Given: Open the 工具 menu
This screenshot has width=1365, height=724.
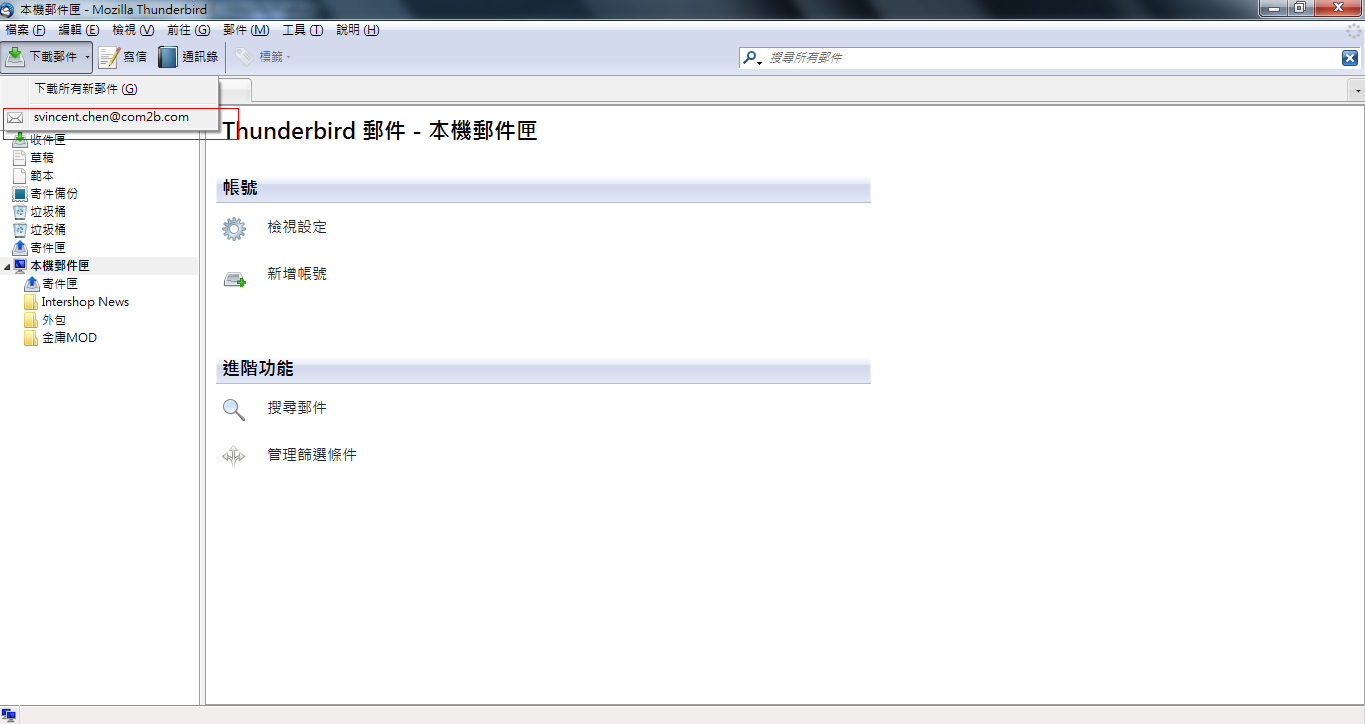Looking at the screenshot, I should [x=302, y=30].
